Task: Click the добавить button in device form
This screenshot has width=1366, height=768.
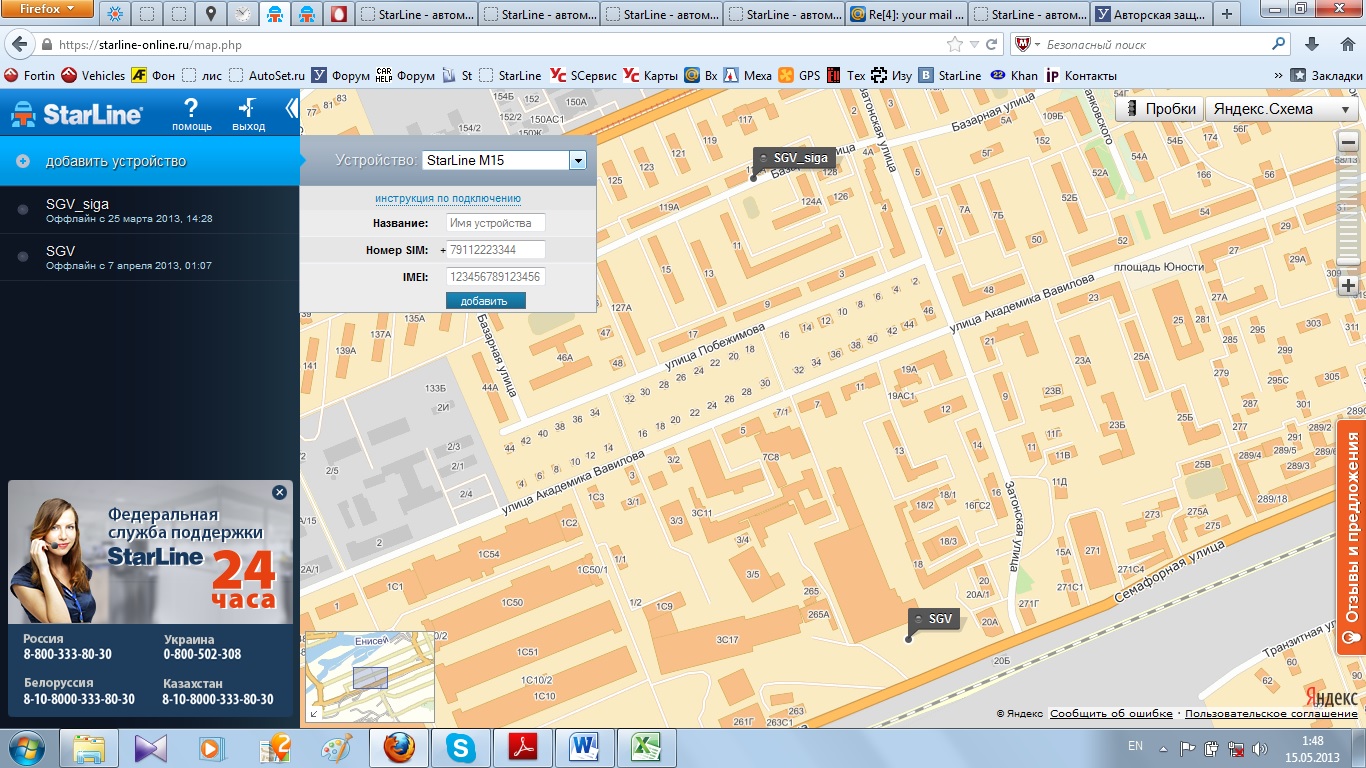Action: coord(485,301)
